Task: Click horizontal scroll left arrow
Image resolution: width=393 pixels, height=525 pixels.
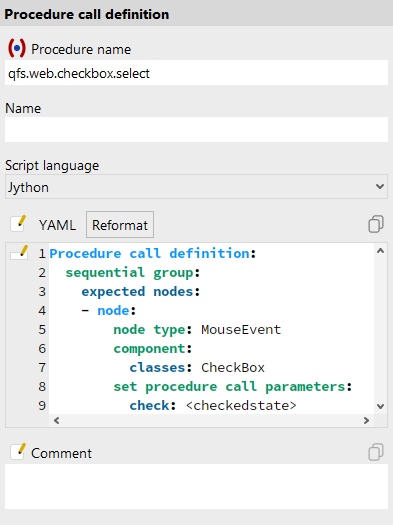Action: click(57, 420)
